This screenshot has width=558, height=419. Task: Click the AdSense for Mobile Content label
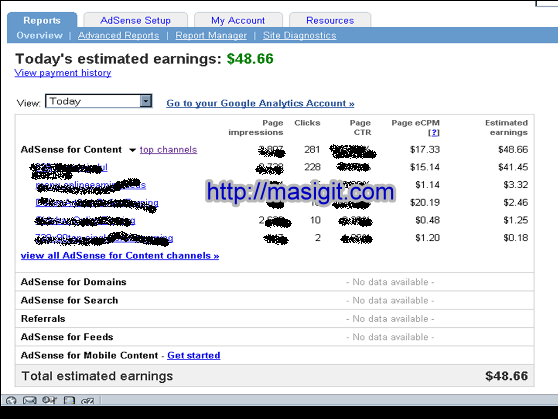[x=89, y=355]
